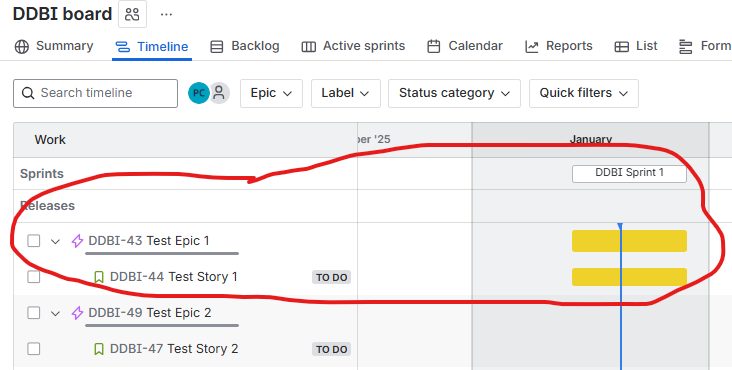Switch to the Active sprints tab
The width and height of the screenshot is (732, 370).
click(353, 46)
